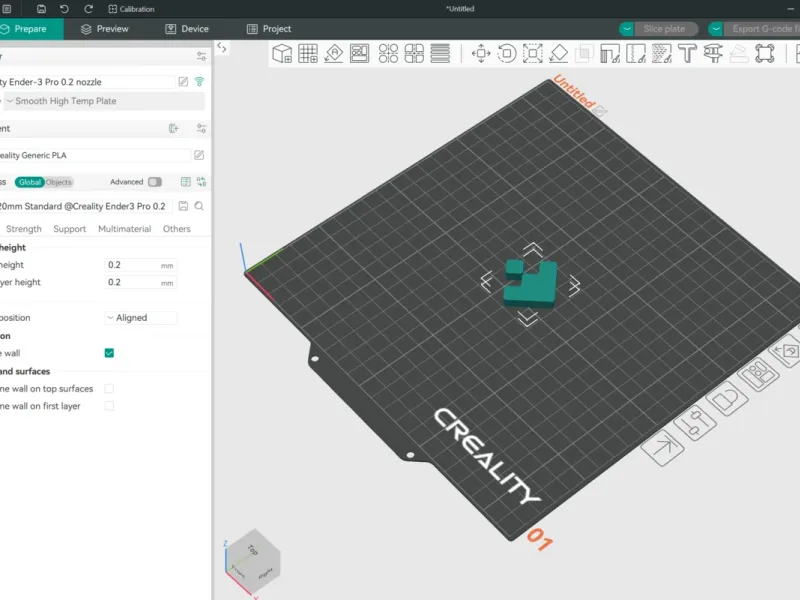Open the Strength settings tab

point(23,229)
